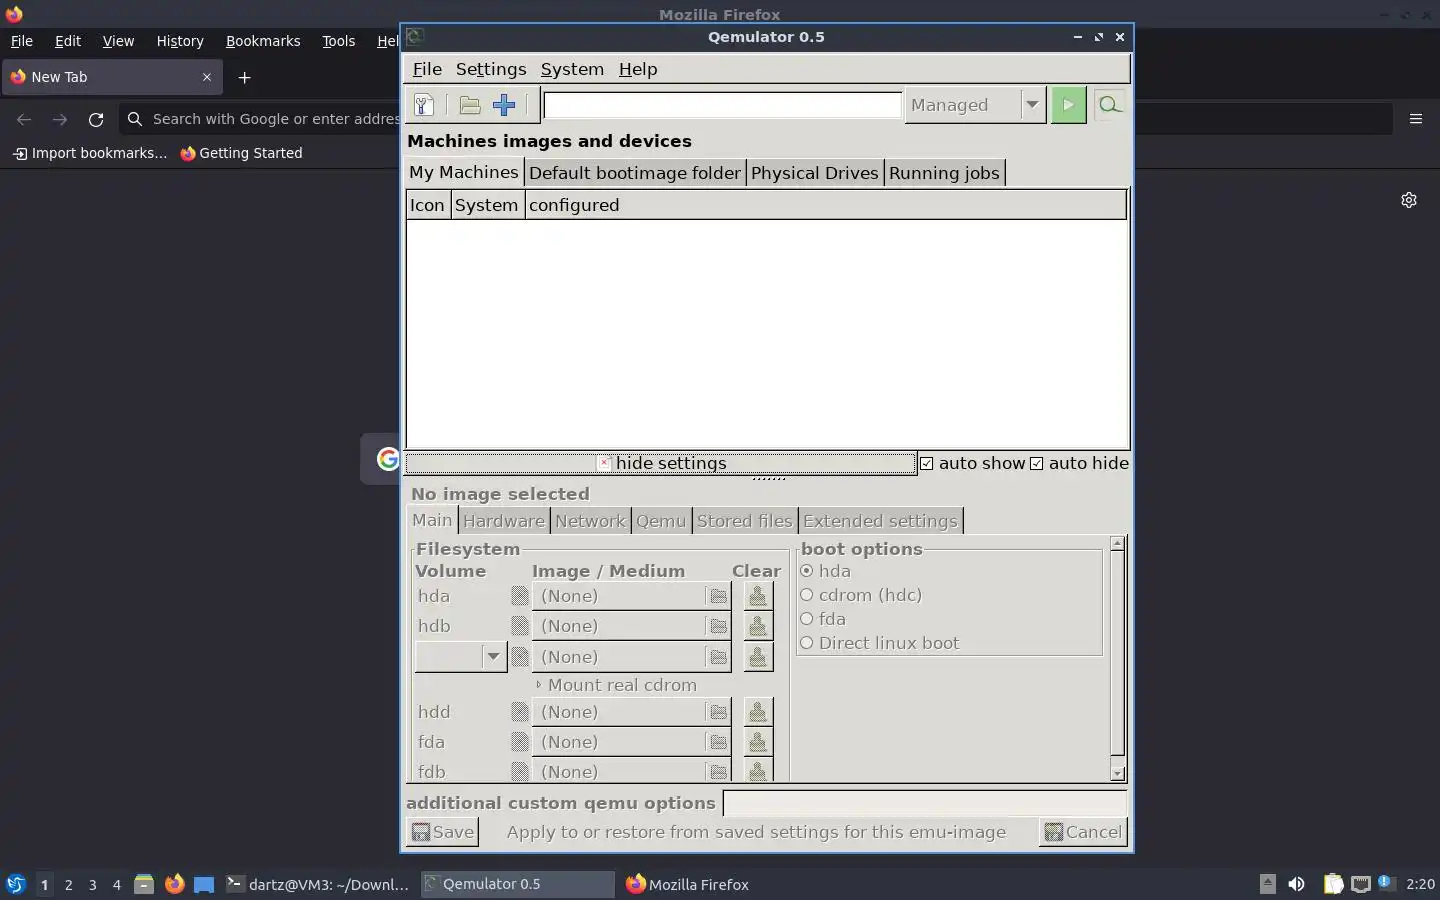Open the File menu in Qemulator
Viewport: 1440px width, 900px height.
(427, 69)
